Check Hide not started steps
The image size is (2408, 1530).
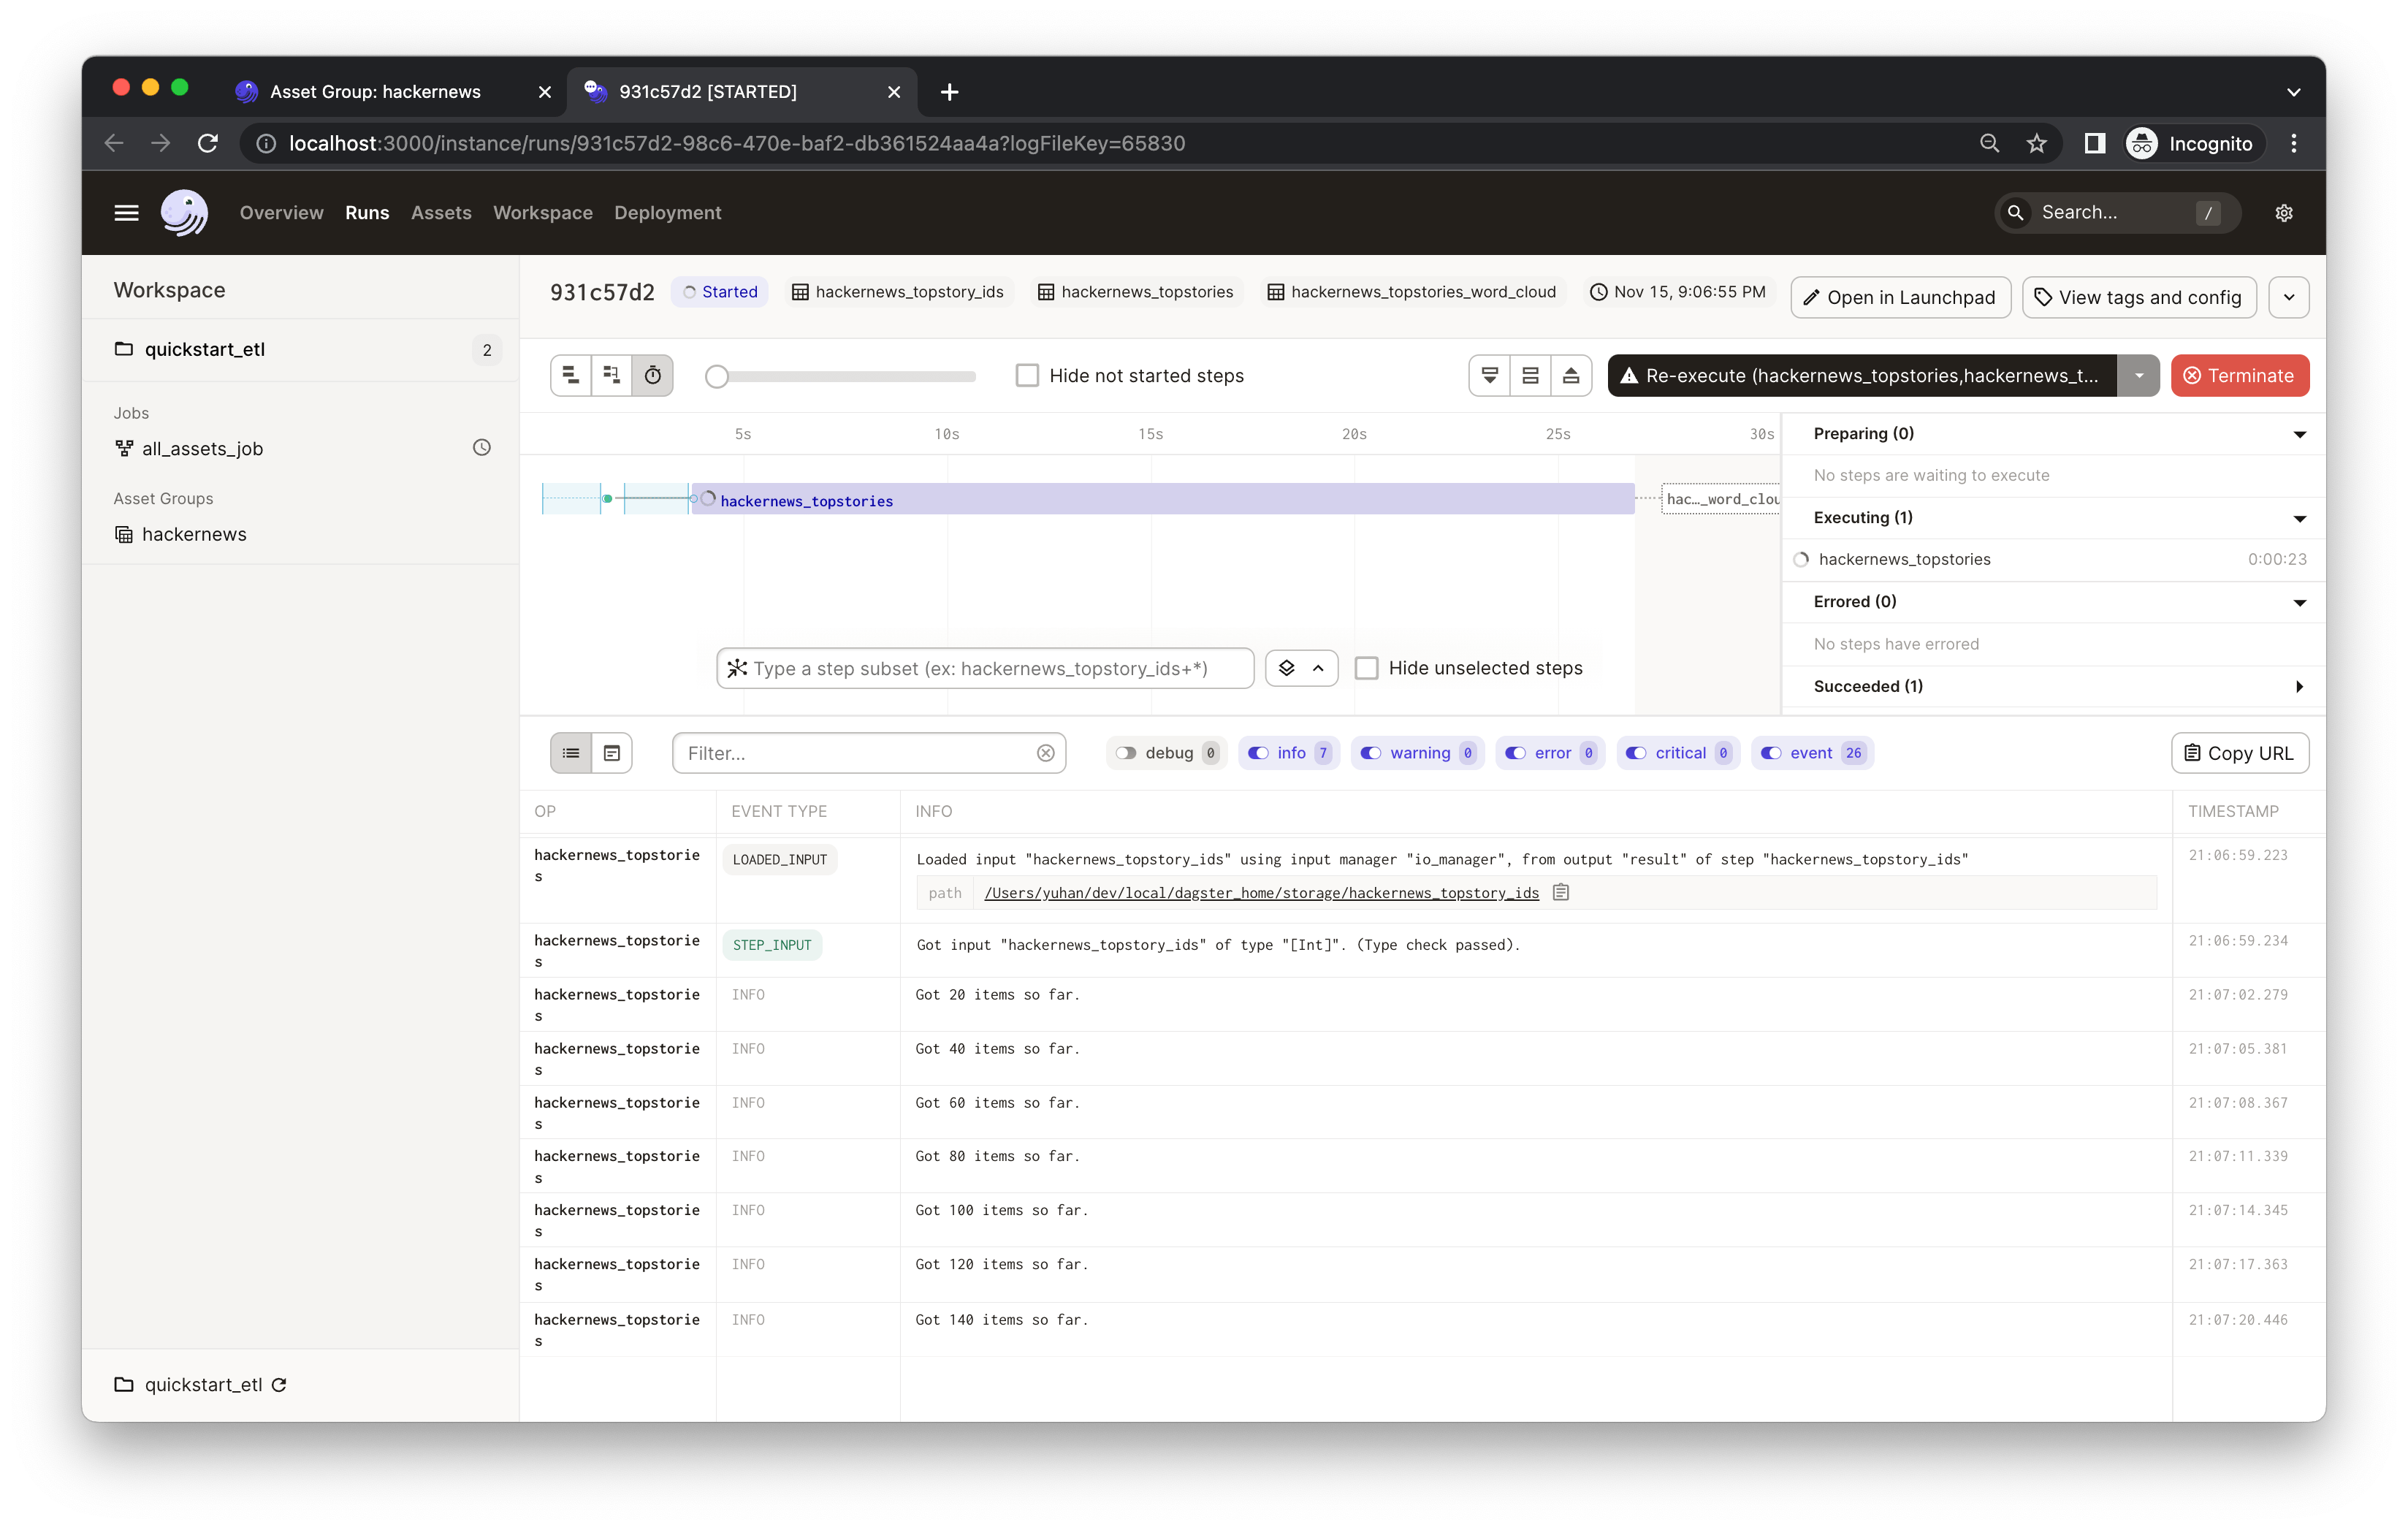pyautogui.click(x=1027, y=375)
